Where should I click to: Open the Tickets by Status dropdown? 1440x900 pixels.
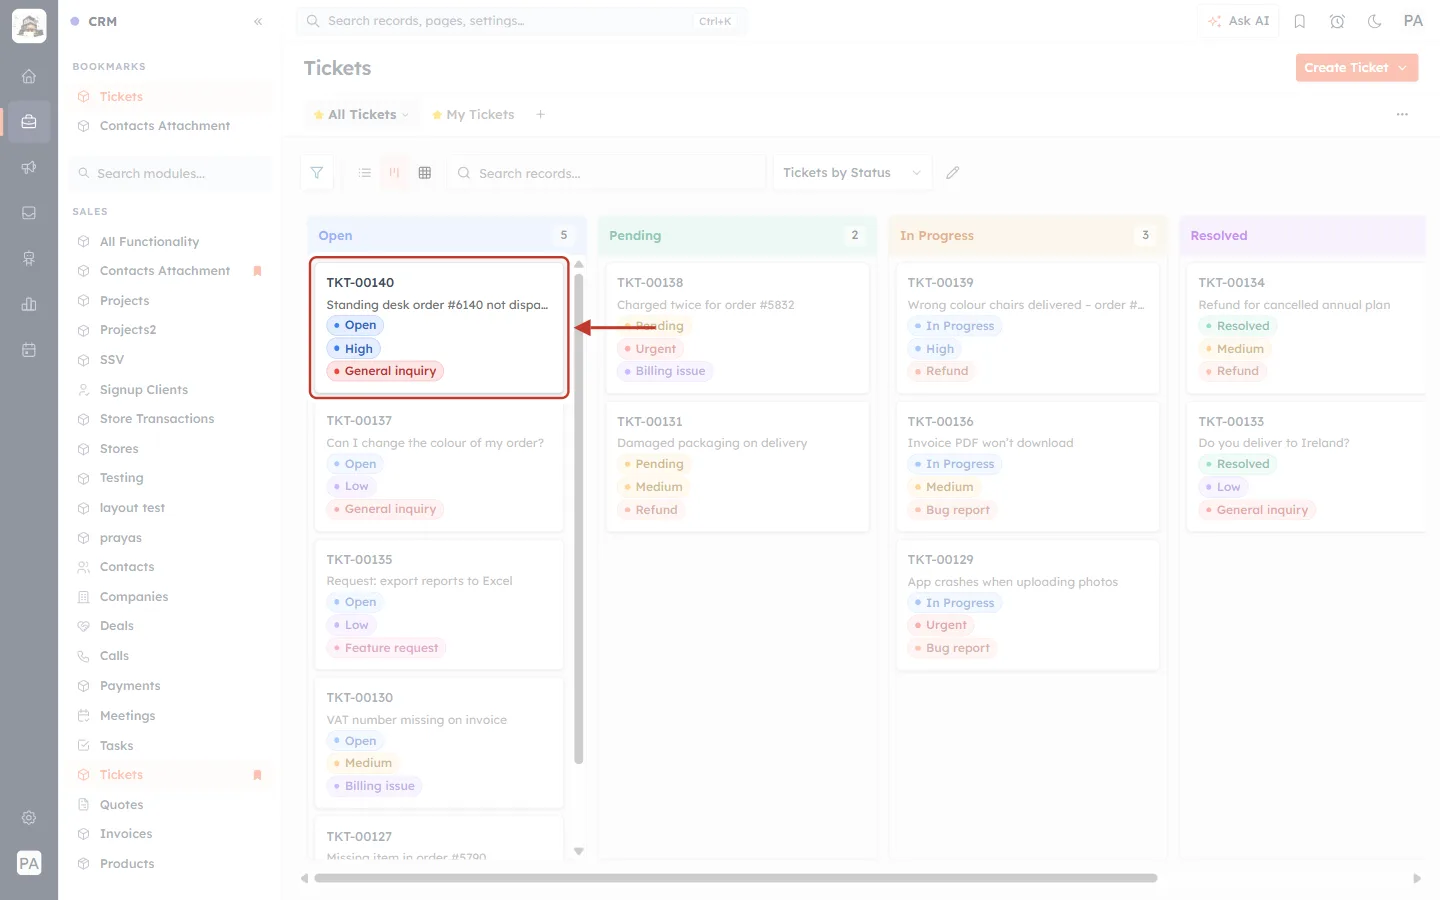[852, 173]
